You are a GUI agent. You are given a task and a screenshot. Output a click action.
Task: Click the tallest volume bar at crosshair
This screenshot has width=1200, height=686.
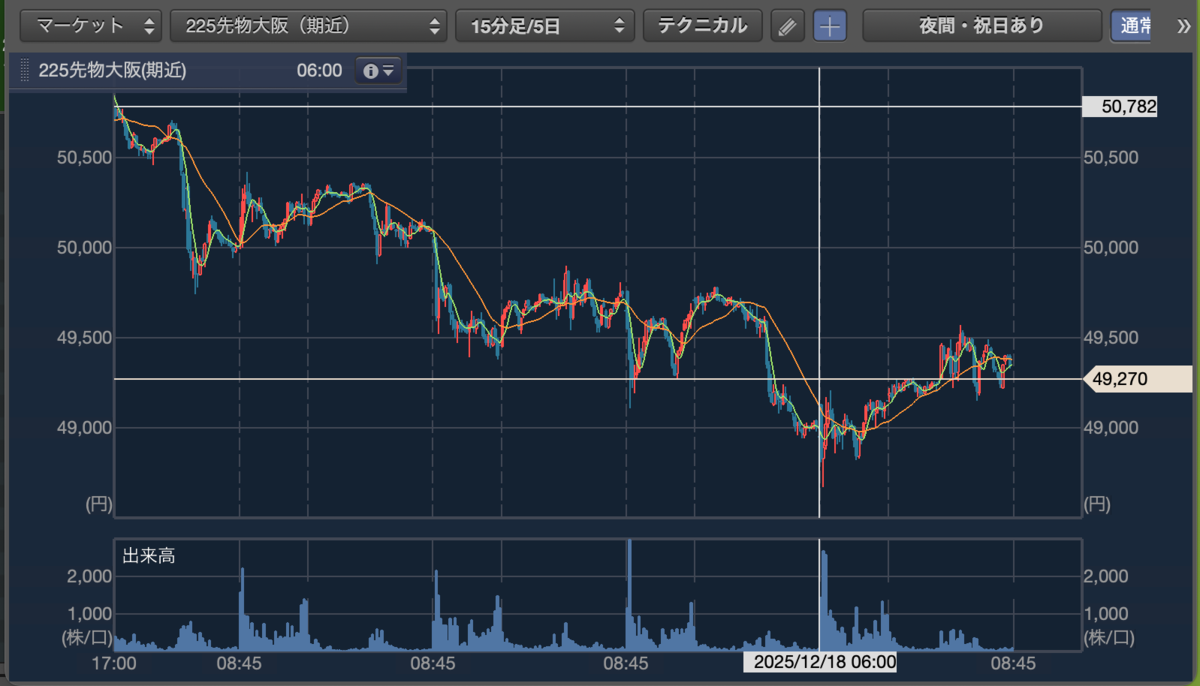click(823, 600)
